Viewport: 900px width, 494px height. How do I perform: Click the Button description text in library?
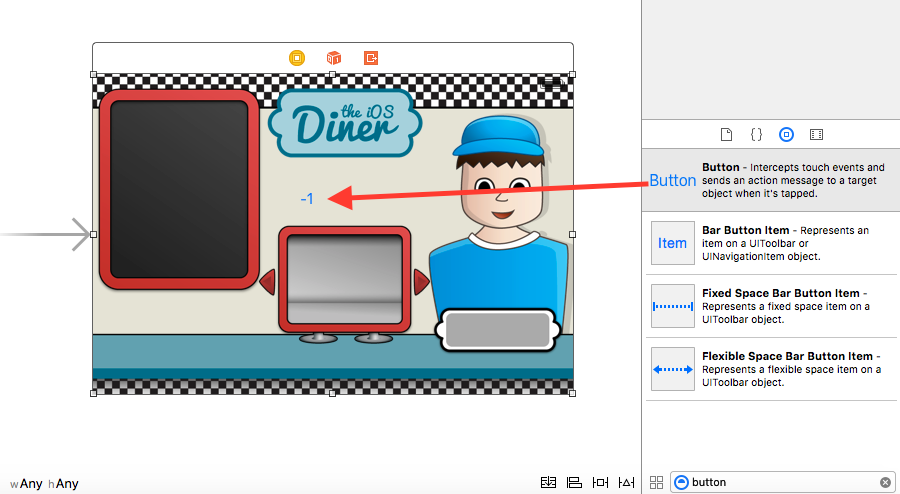click(x=793, y=180)
